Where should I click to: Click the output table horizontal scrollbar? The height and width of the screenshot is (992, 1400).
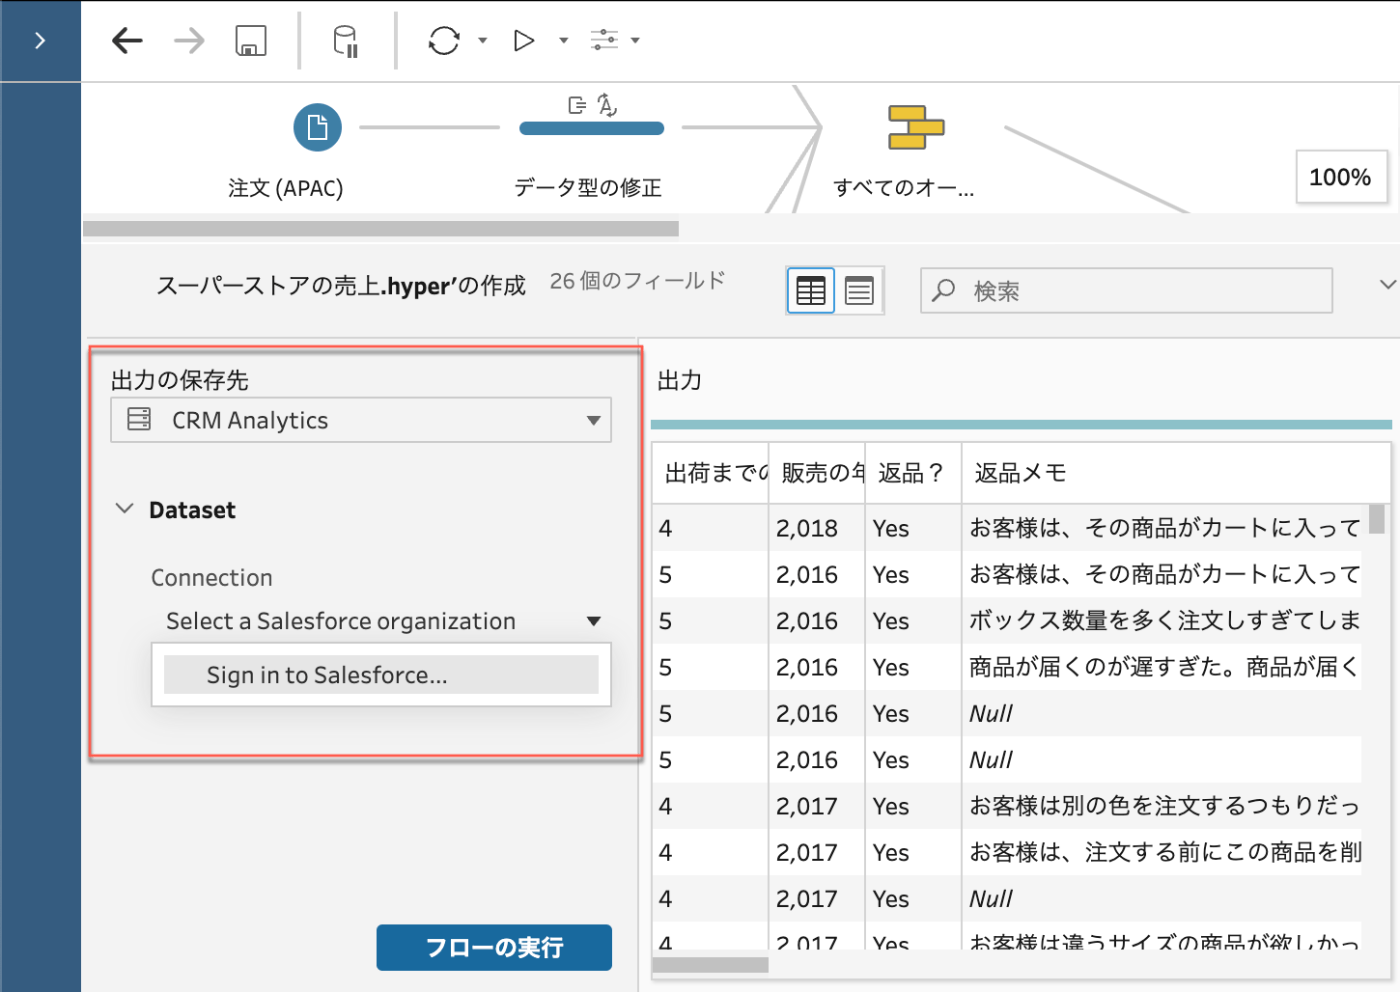[711, 965]
